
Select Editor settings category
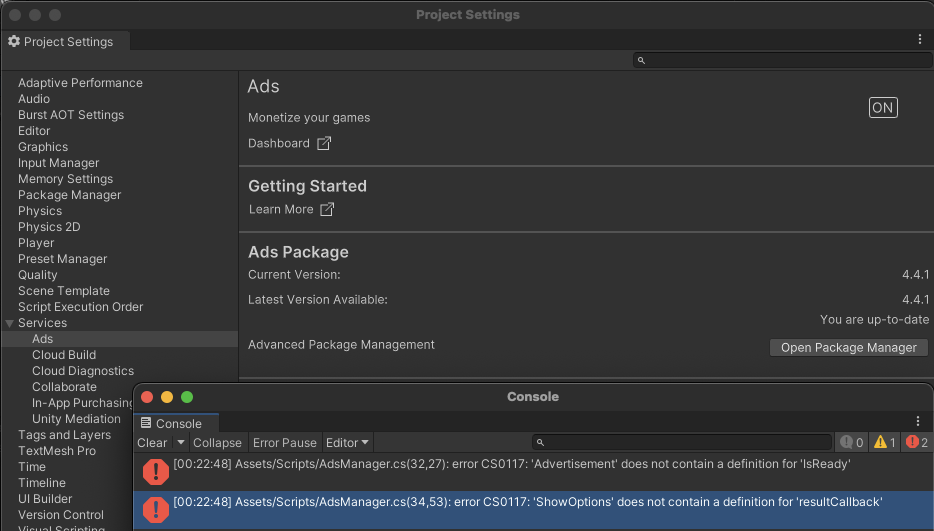pyautogui.click(x=34, y=131)
